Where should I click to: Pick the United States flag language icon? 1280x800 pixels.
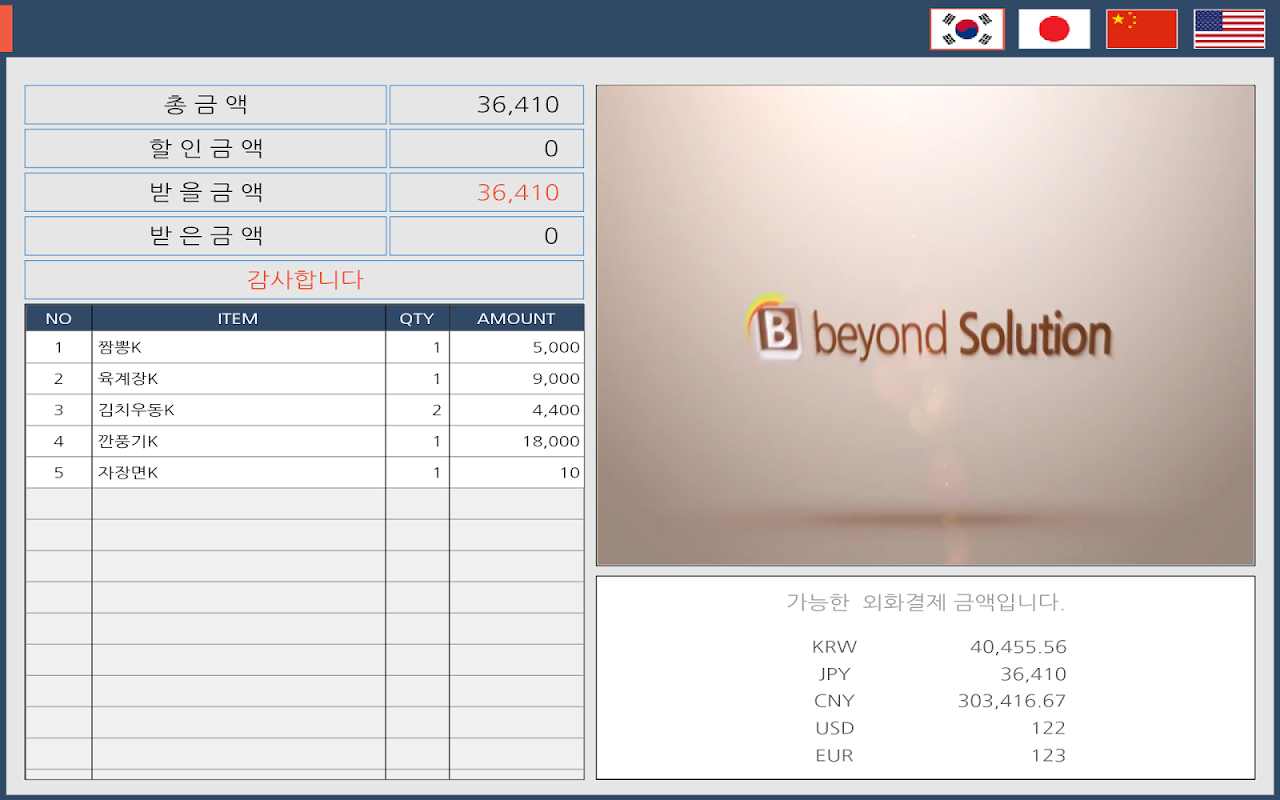pos(1229,29)
